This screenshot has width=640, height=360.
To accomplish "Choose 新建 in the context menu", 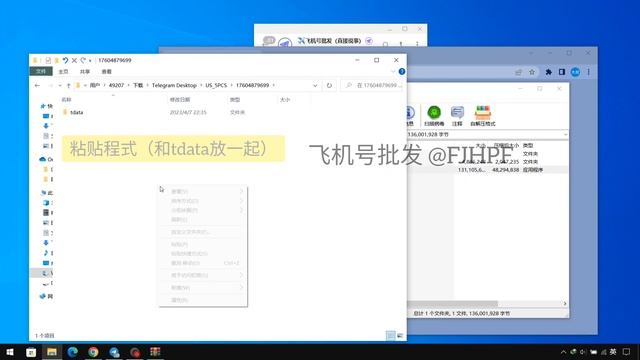I will pyautogui.click(x=203, y=288).
